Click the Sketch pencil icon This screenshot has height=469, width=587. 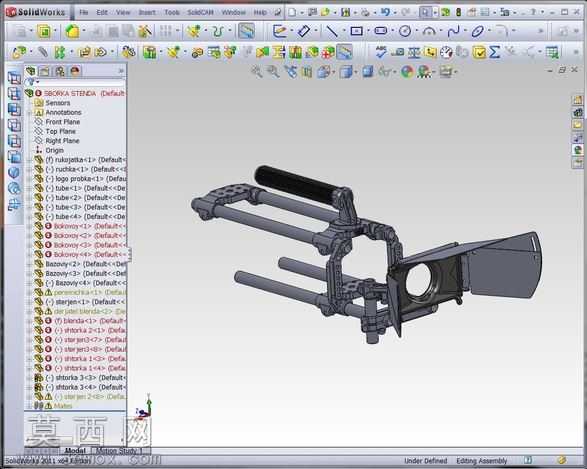(280, 31)
